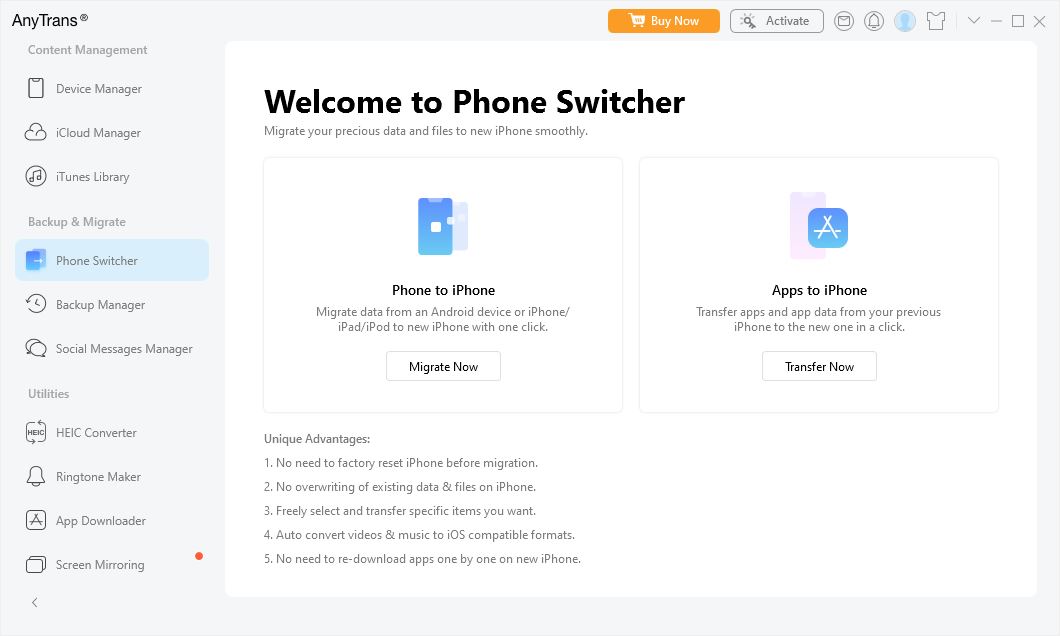Switch to iTunes Library

112,176
